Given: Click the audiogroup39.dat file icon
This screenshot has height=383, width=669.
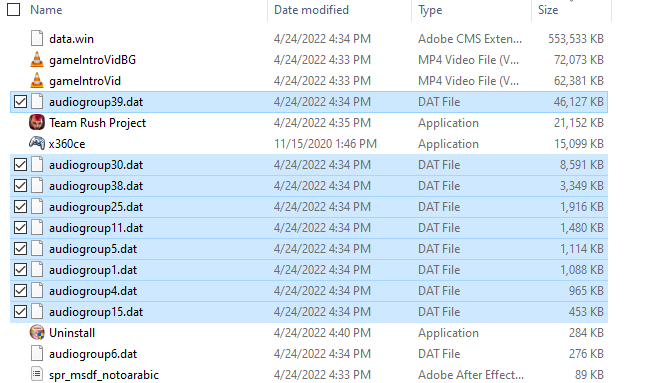Looking at the screenshot, I should coord(37,102).
